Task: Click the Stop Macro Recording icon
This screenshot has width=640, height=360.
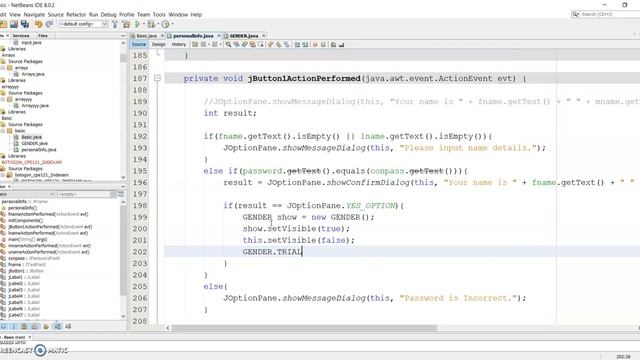Action: tap(323, 44)
